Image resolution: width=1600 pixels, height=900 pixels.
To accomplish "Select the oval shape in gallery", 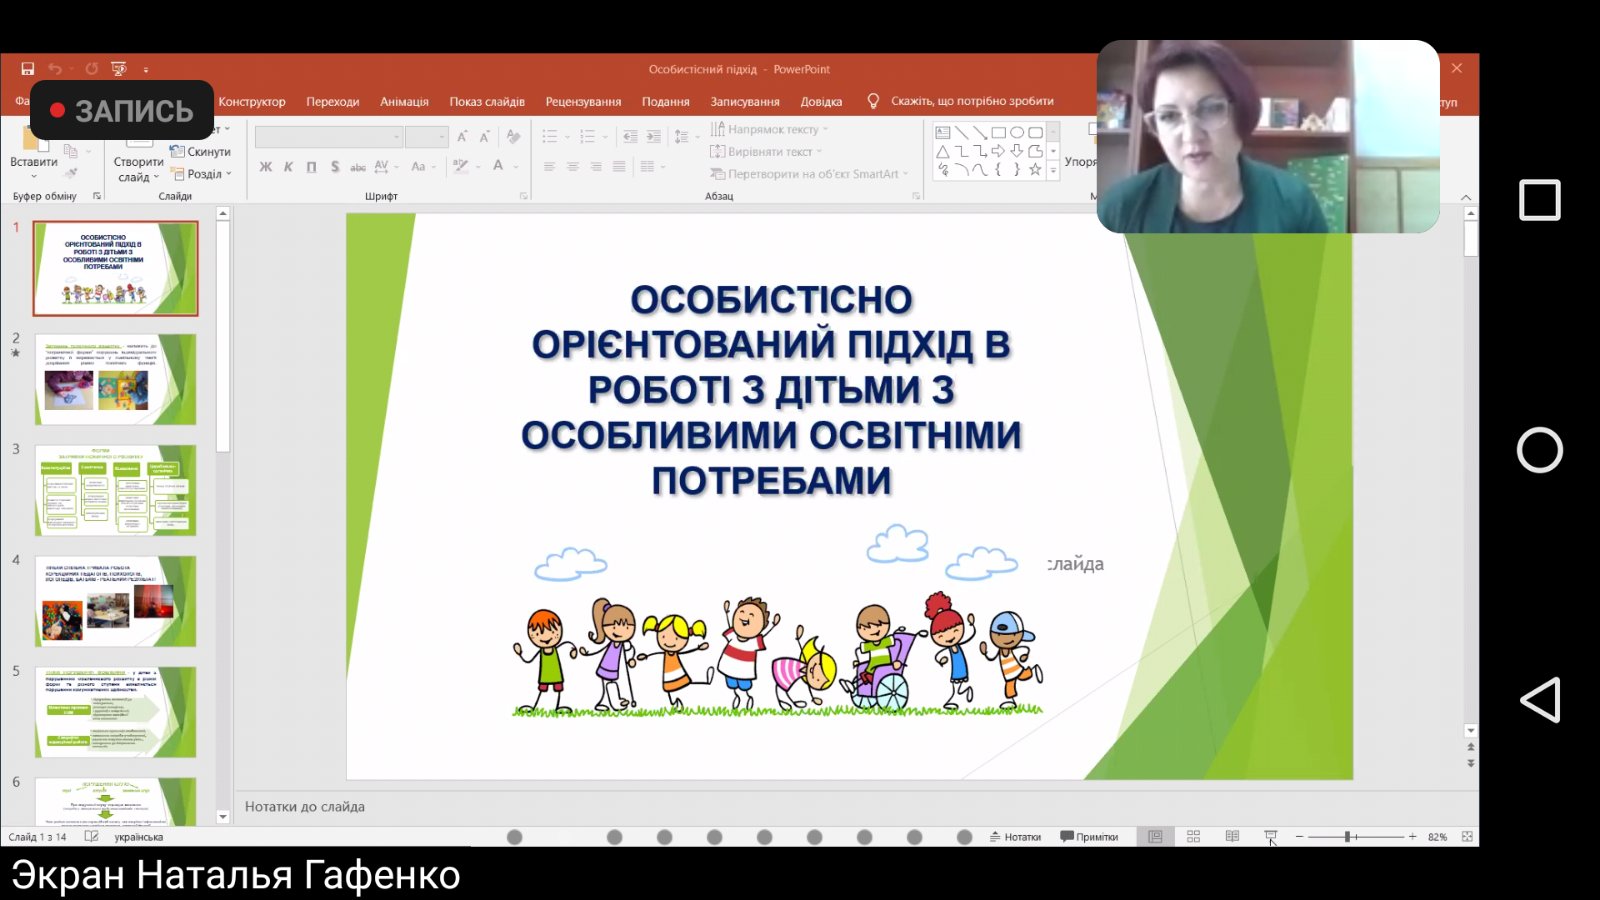I will tap(1017, 133).
